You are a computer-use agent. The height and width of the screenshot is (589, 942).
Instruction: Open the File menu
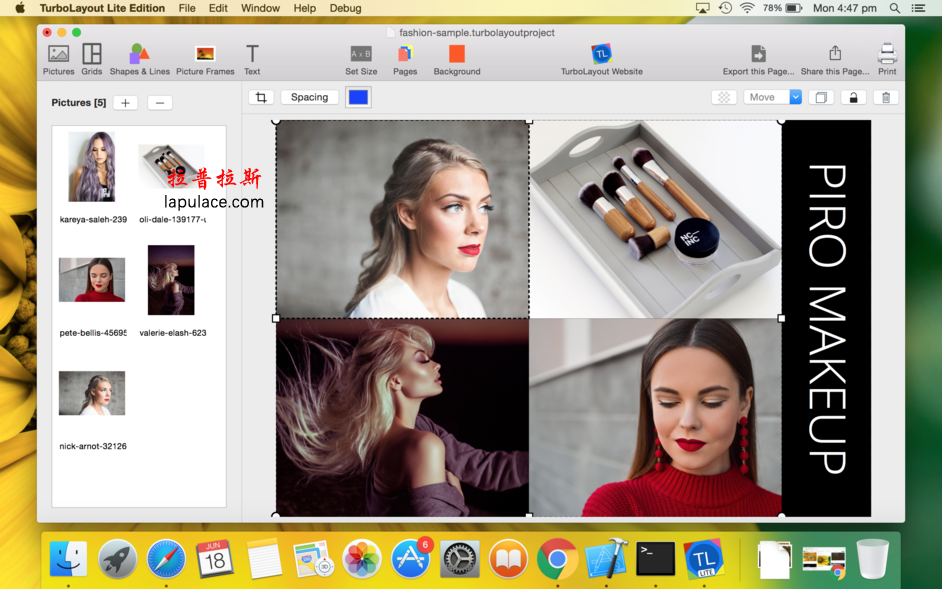[x=187, y=8]
